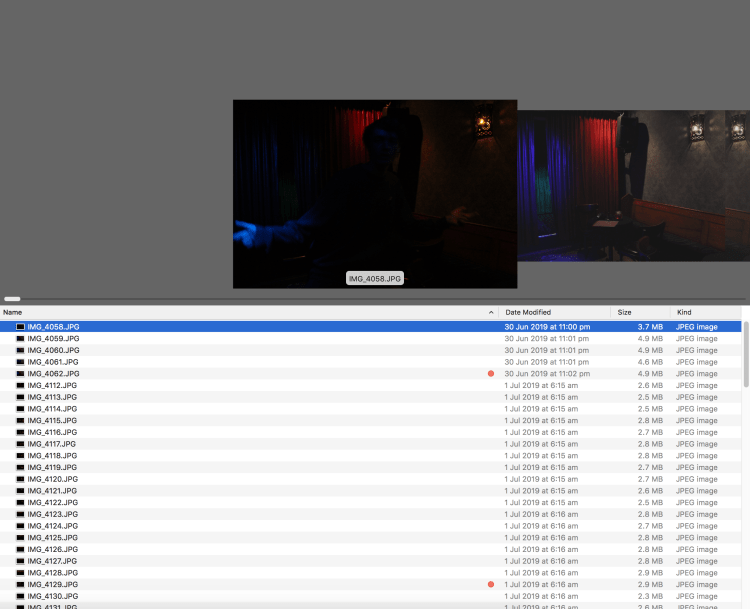Viewport: 750px width, 609px height.
Task: Click the IMG_4058.JPG file icon
Action: 20,327
